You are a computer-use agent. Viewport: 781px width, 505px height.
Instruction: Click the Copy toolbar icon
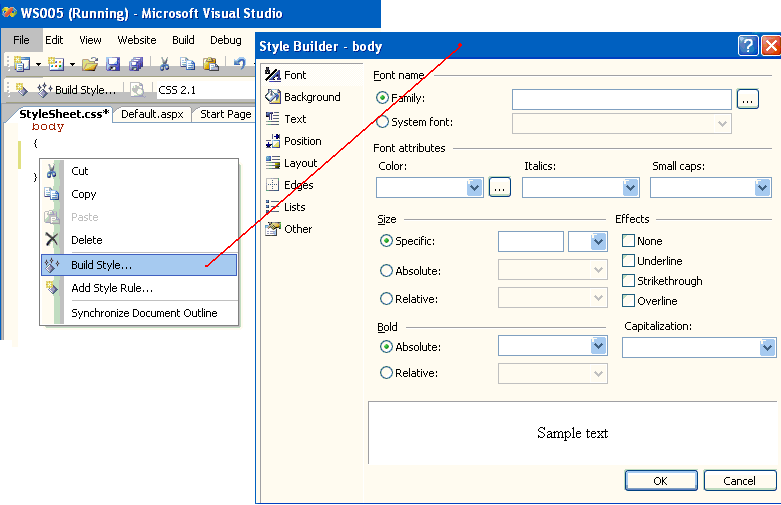coord(187,63)
